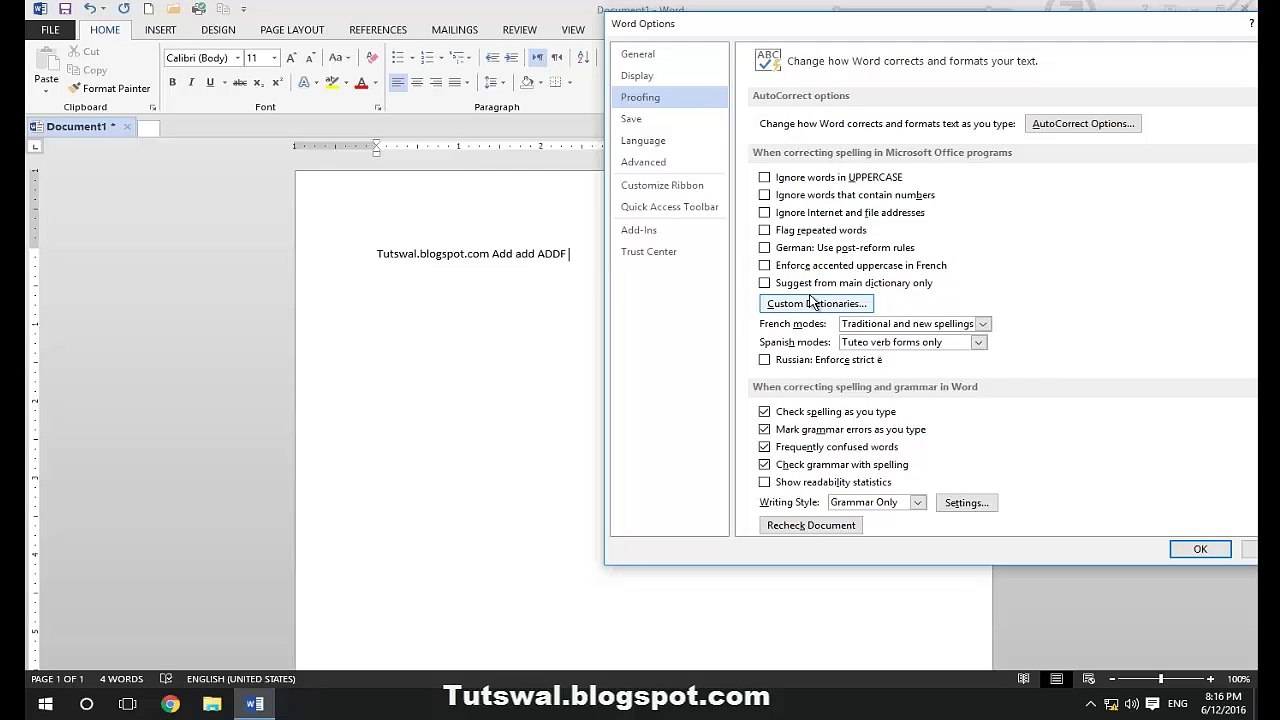
Task: Adjust the zoom slider in status bar
Action: (1161, 679)
